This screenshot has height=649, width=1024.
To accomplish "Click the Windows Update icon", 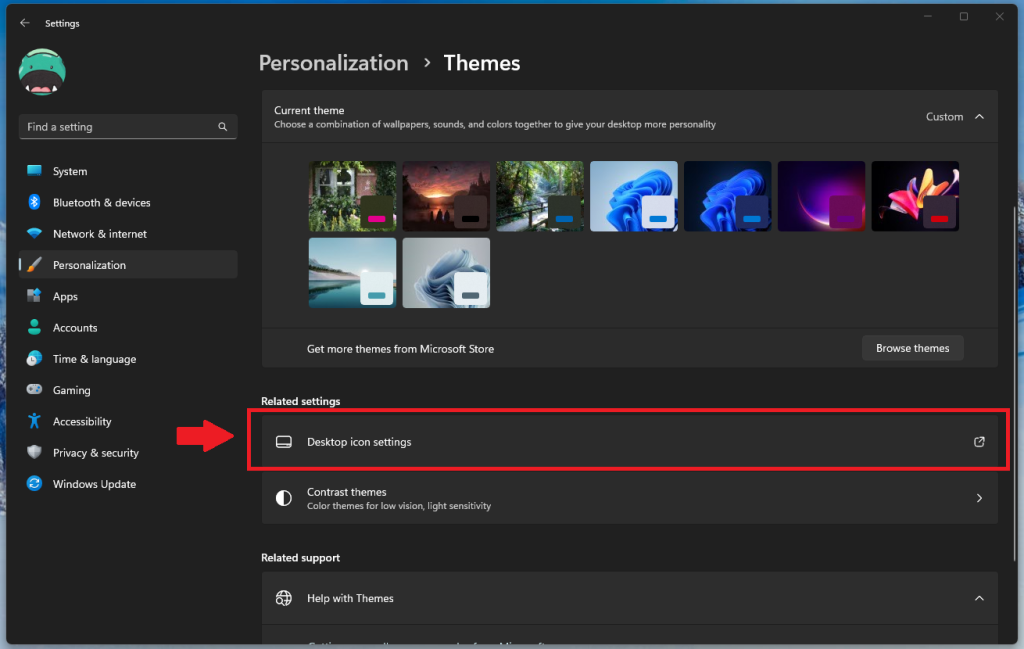I will coord(35,484).
